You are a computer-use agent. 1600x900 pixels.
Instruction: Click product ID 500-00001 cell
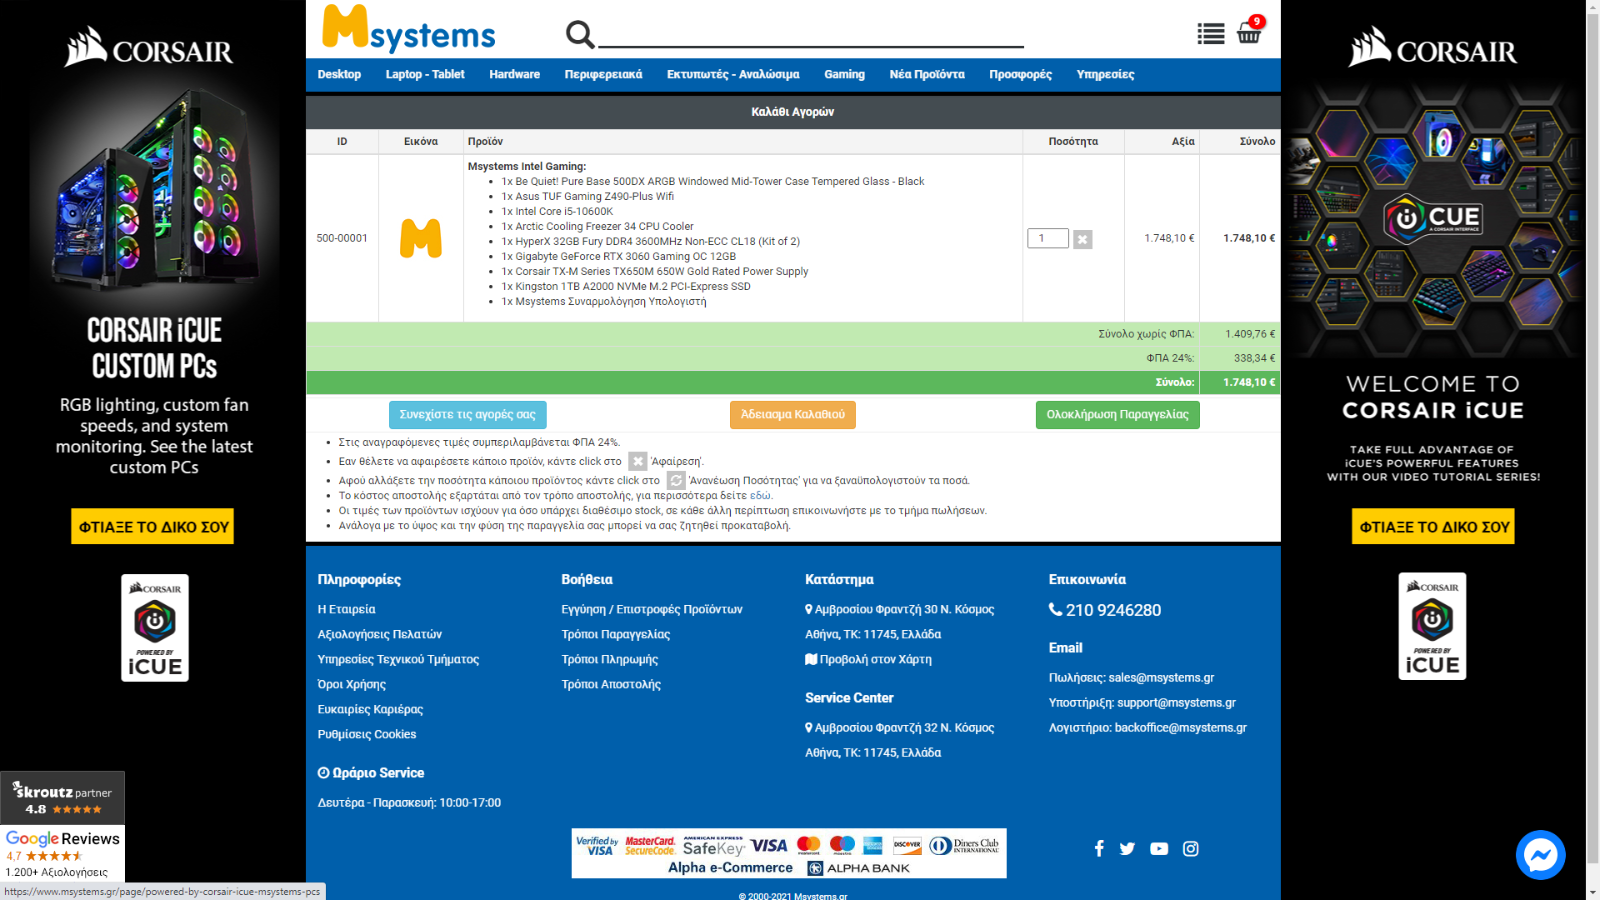point(342,238)
